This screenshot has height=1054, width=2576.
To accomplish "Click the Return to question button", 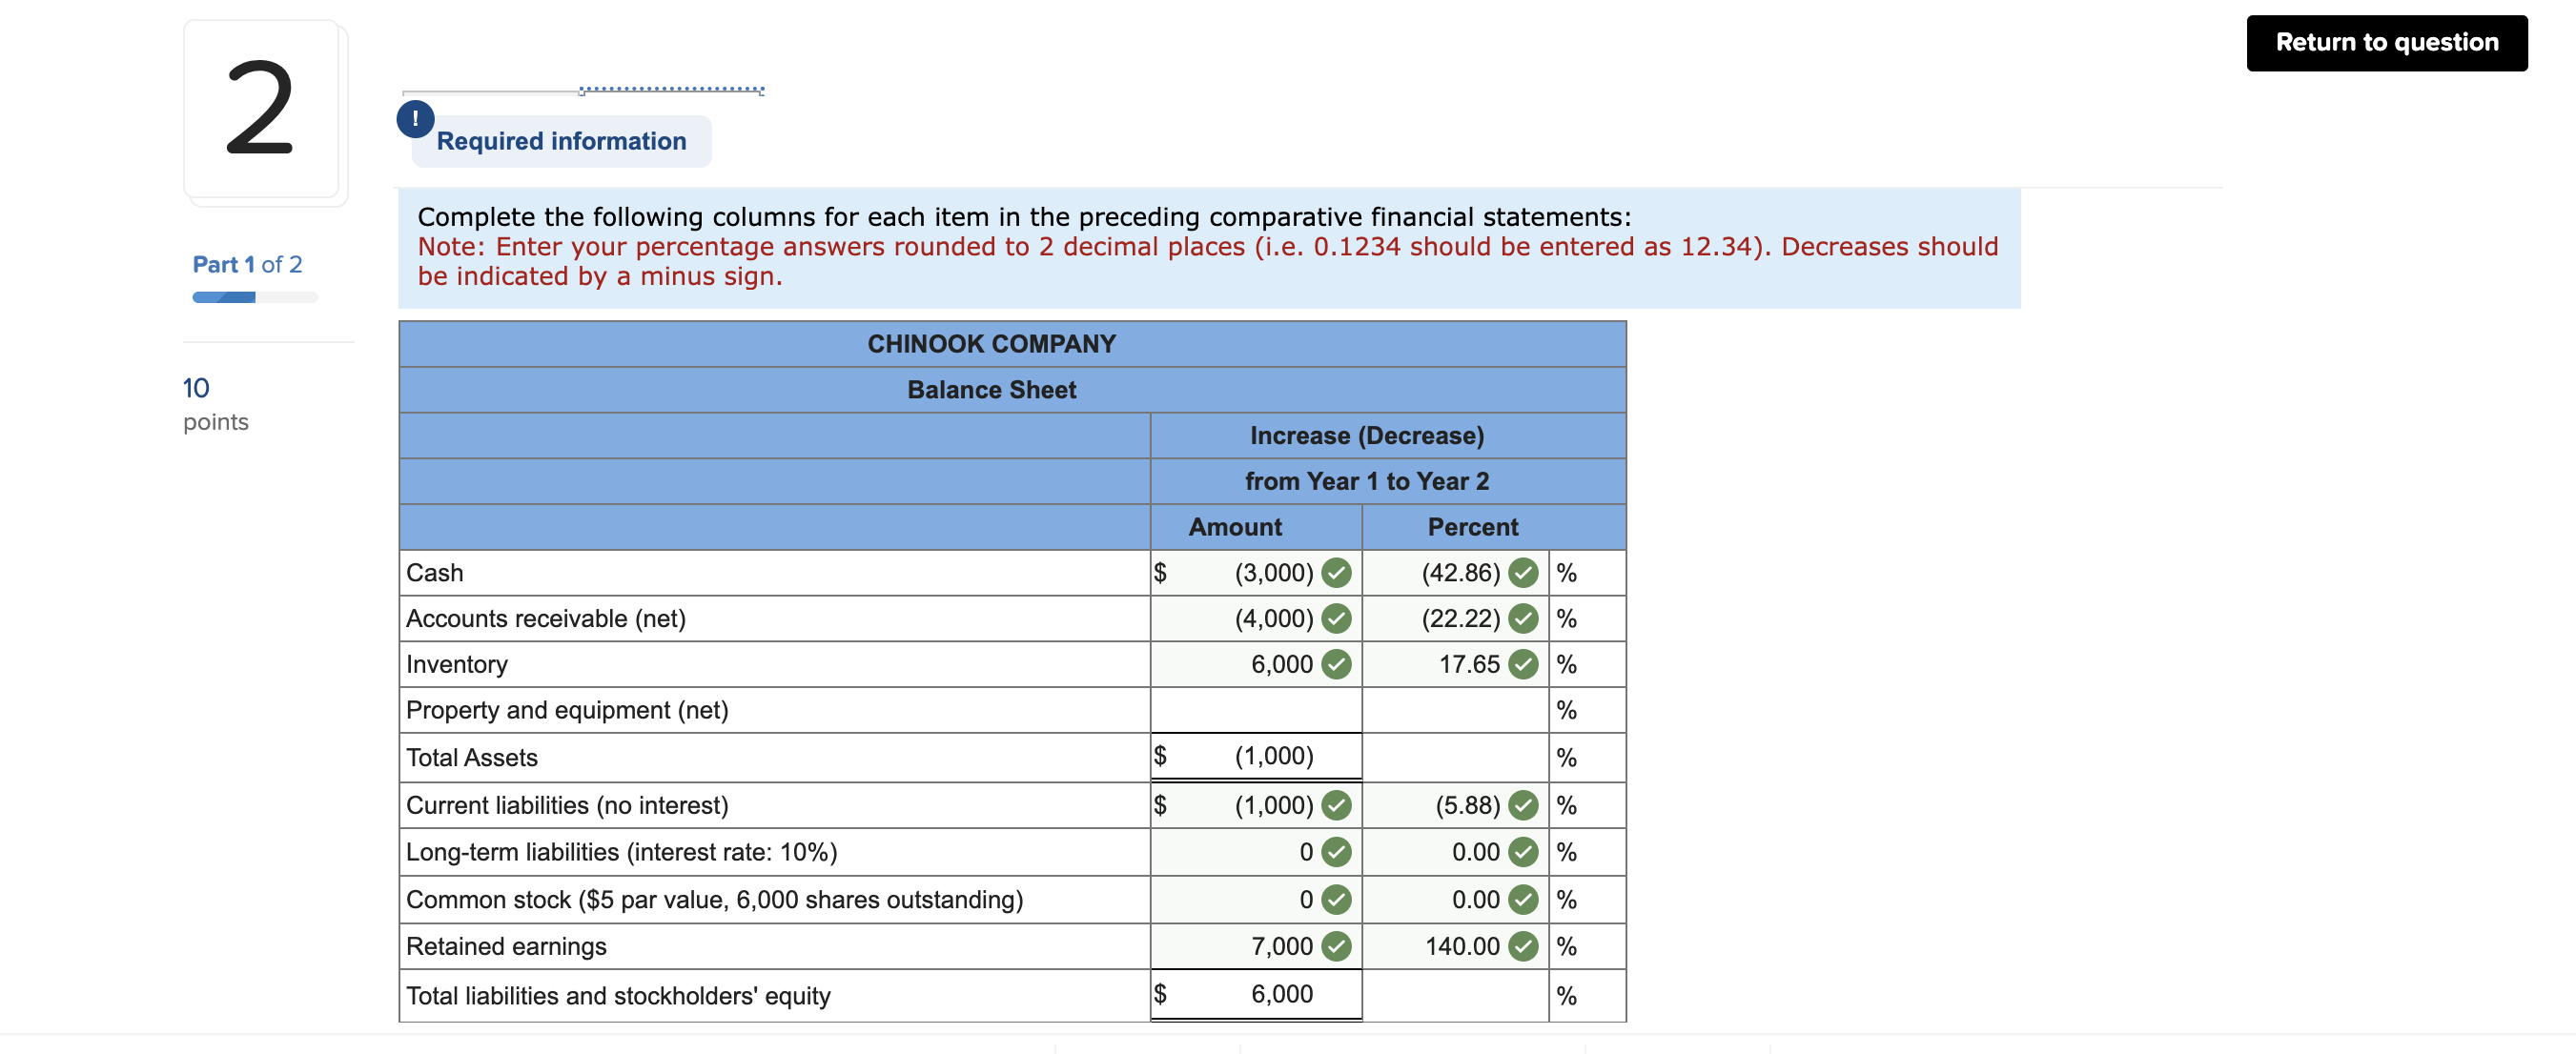I will tap(2386, 43).
